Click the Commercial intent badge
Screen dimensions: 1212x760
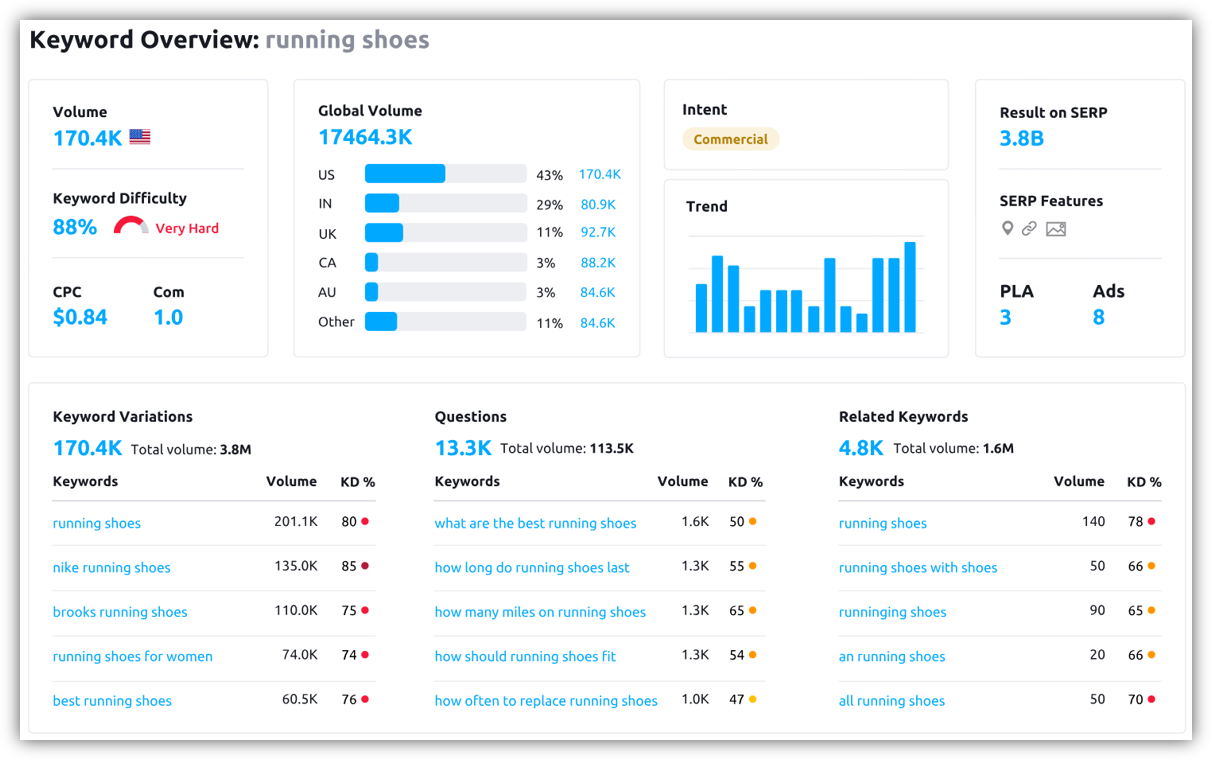pyautogui.click(x=730, y=139)
